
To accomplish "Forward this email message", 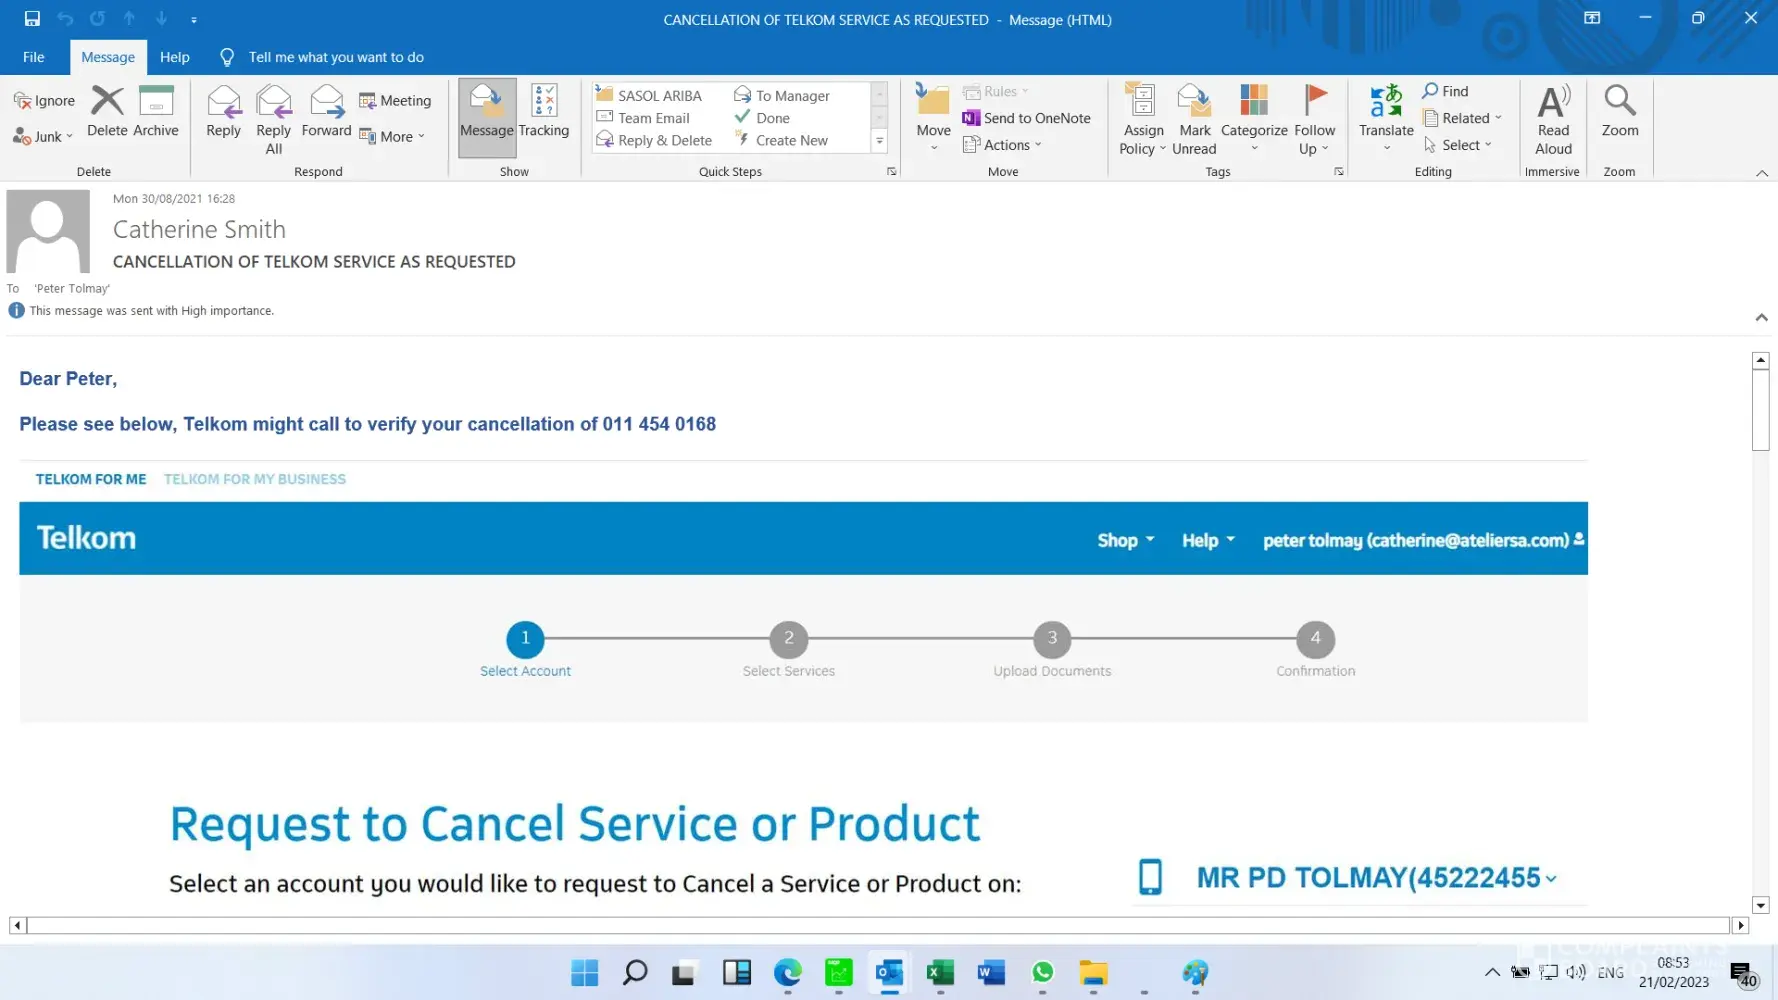I will click(x=326, y=112).
